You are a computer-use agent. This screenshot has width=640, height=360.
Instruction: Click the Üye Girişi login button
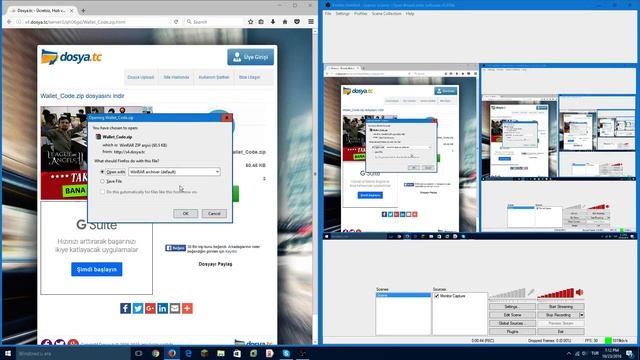click(x=251, y=57)
